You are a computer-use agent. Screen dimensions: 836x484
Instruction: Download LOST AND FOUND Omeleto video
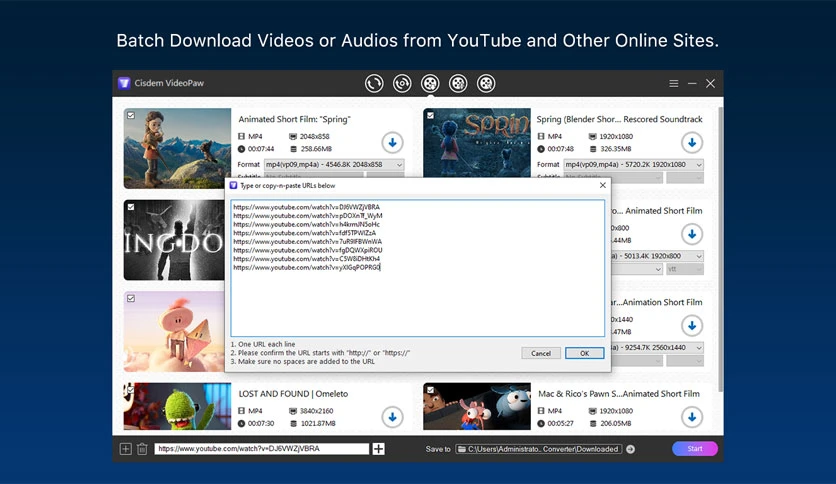tap(392, 417)
